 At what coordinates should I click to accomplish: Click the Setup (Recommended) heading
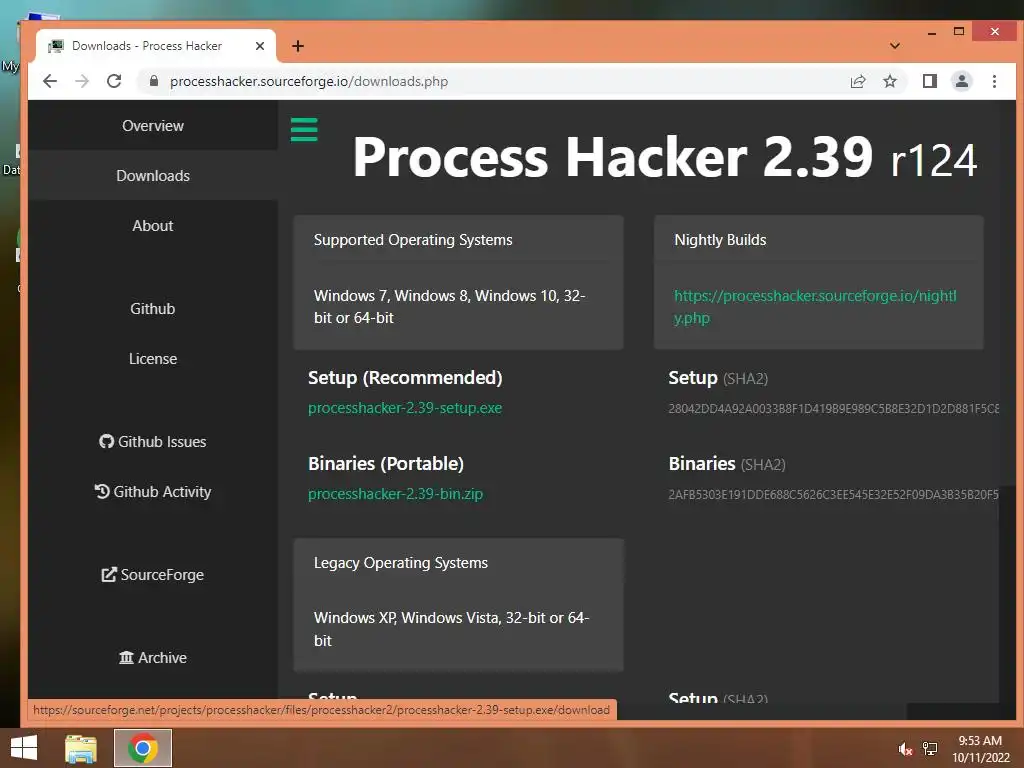point(405,377)
